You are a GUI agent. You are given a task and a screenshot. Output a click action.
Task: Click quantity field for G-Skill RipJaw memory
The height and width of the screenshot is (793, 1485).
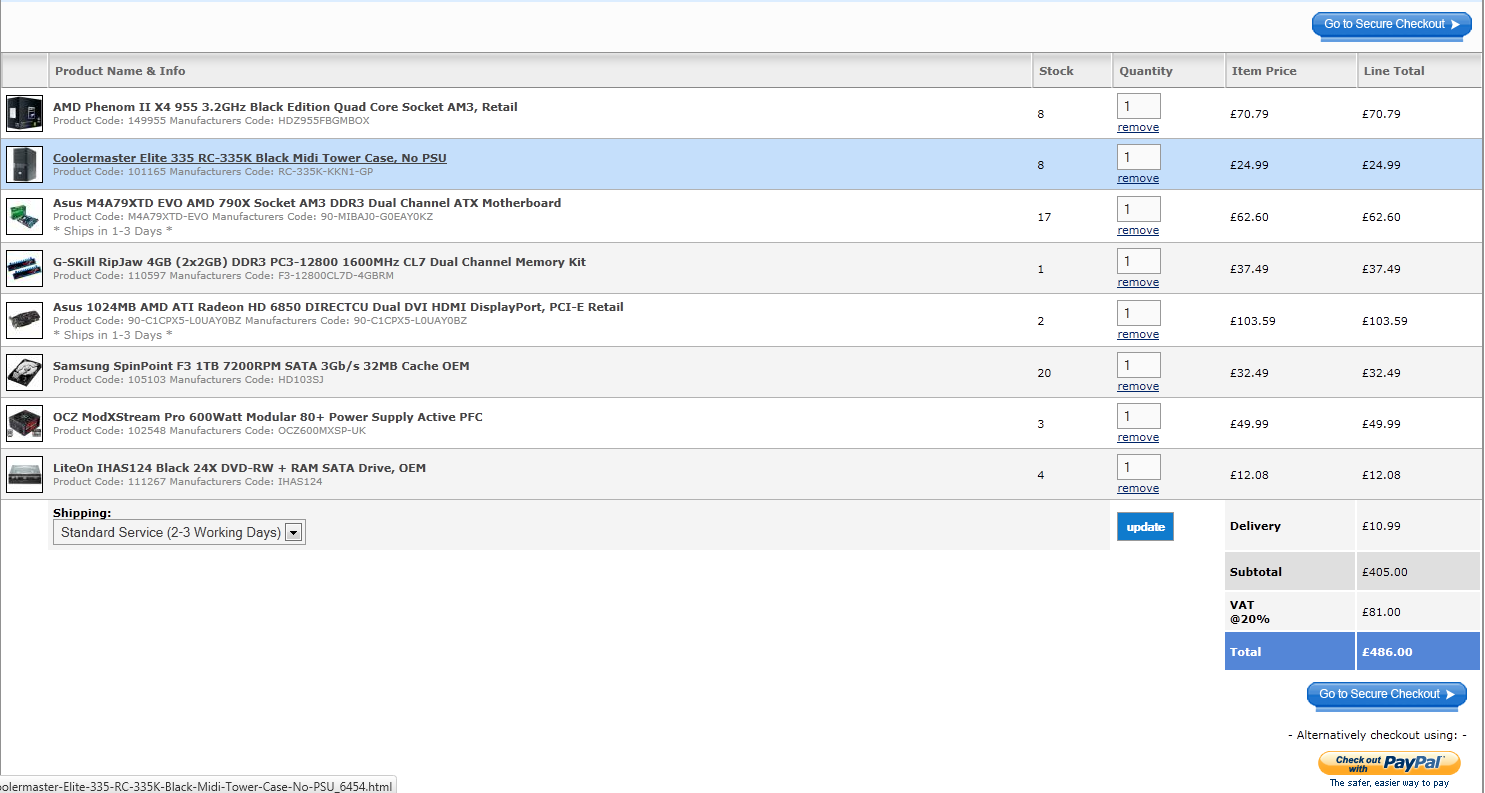pos(1138,261)
